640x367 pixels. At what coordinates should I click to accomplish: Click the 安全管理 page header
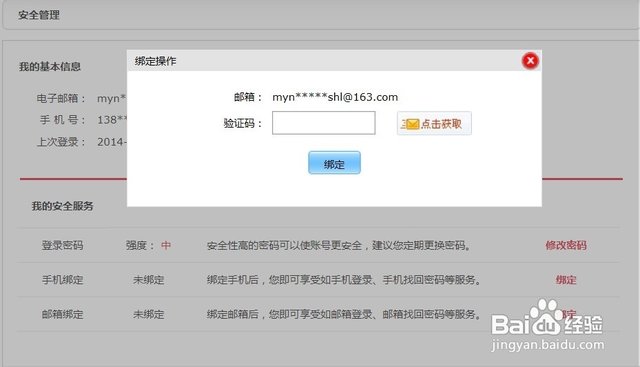[x=39, y=15]
